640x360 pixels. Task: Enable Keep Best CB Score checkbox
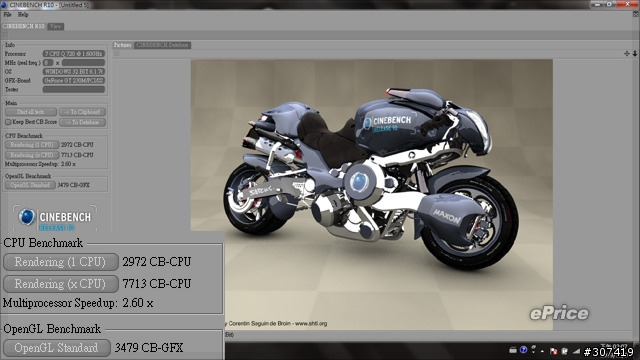pyautogui.click(x=8, y=122)
